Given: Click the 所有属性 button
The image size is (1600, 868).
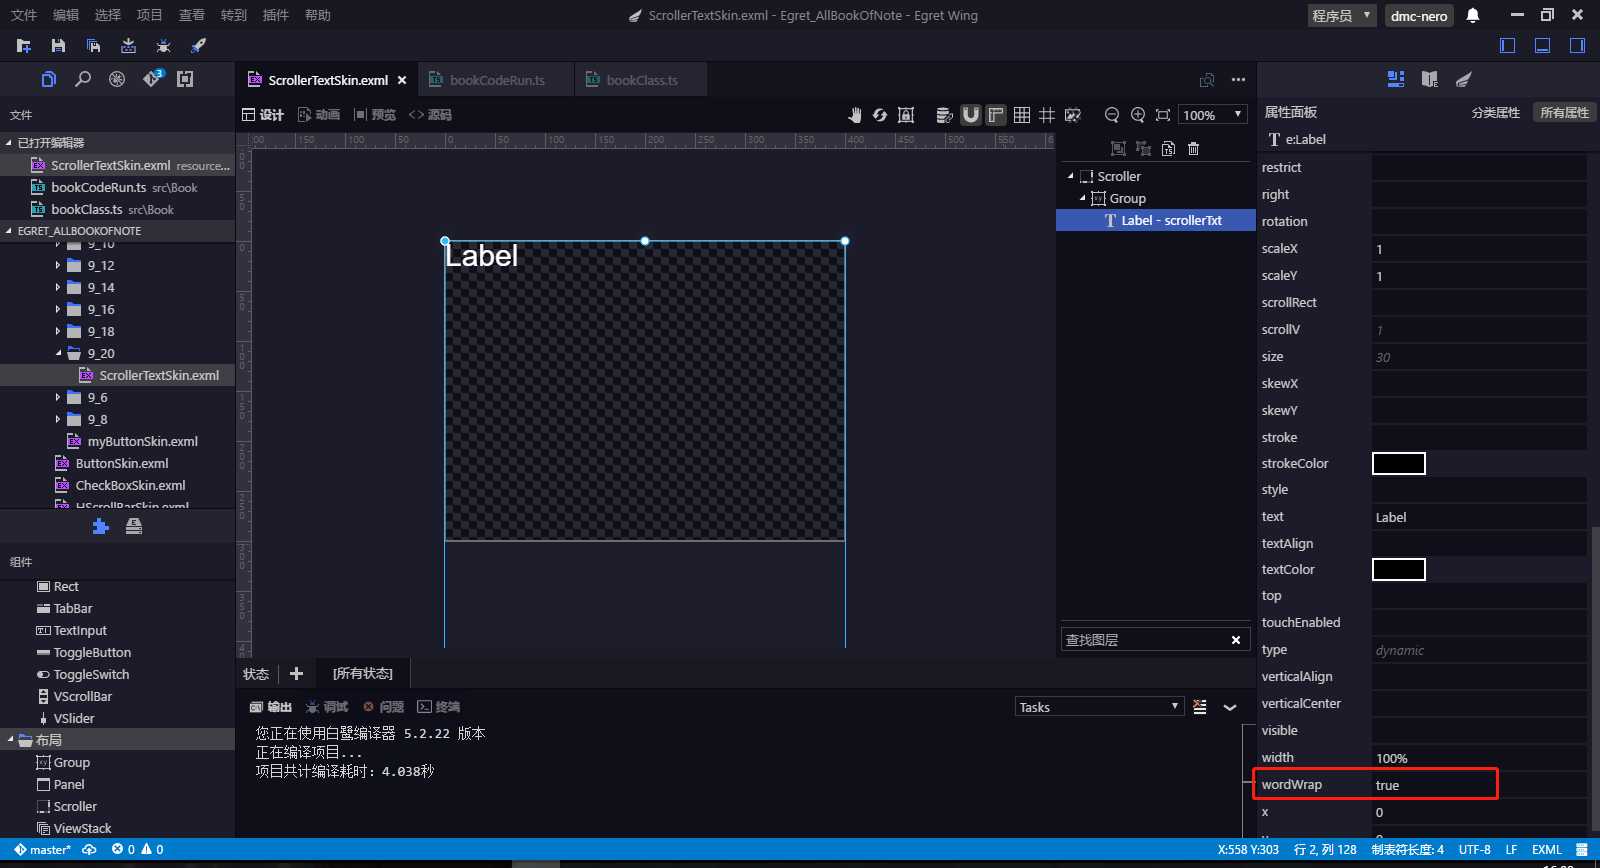Looking at the screenshot, I should (1564, 113).
